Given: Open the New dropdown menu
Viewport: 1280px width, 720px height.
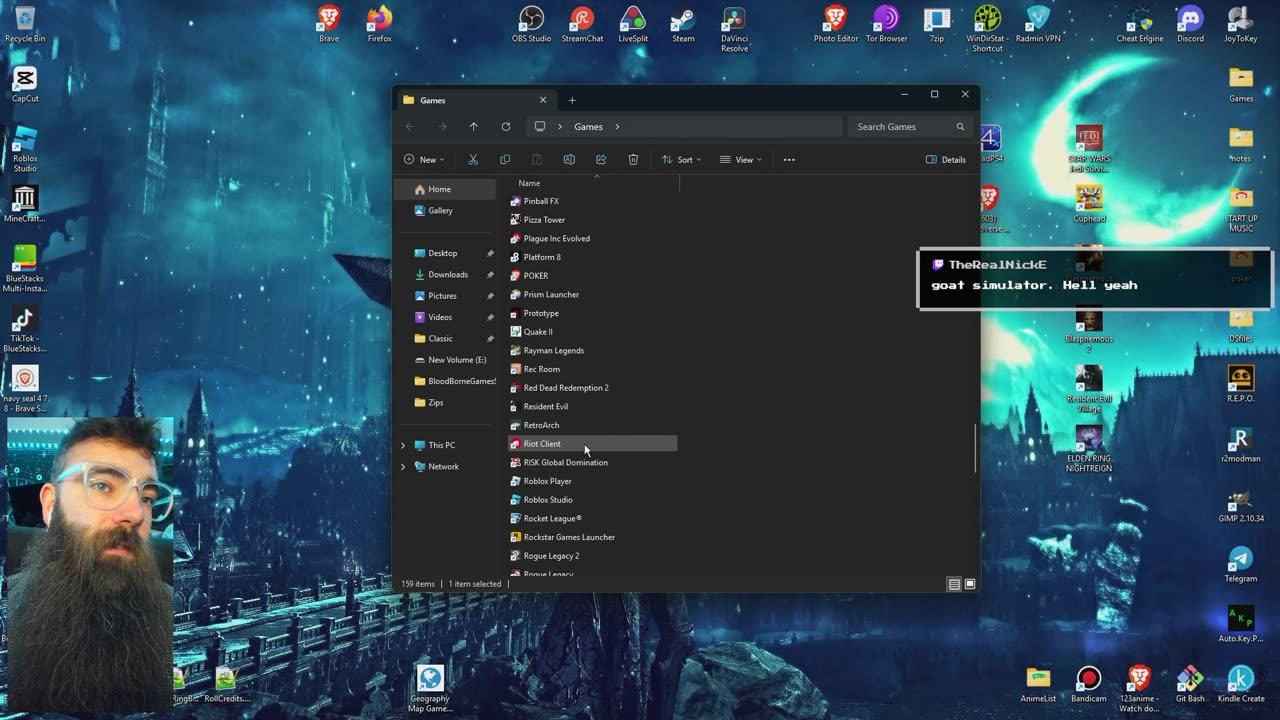Looking at the screenshot, I should (x=424, y=159).
